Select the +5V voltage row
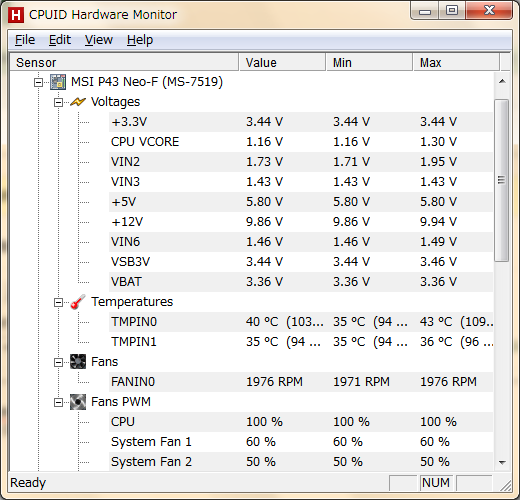This screenshot has width=520, height=500. point(301,202)
